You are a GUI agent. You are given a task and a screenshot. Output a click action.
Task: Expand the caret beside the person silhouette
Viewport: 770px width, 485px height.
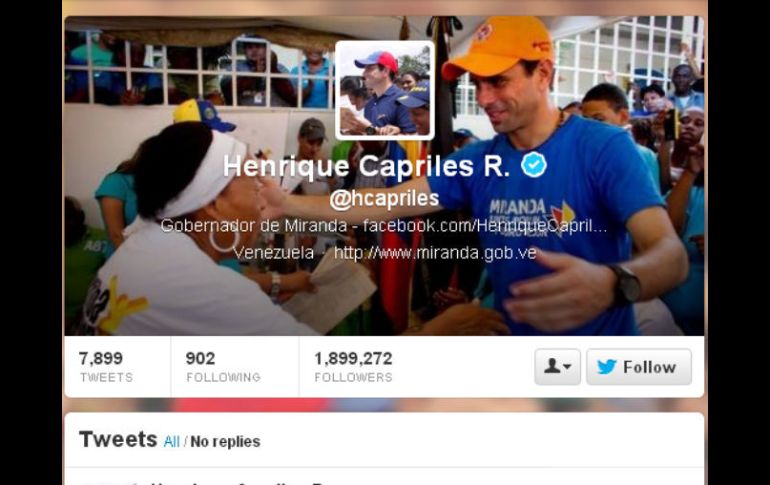567,366
